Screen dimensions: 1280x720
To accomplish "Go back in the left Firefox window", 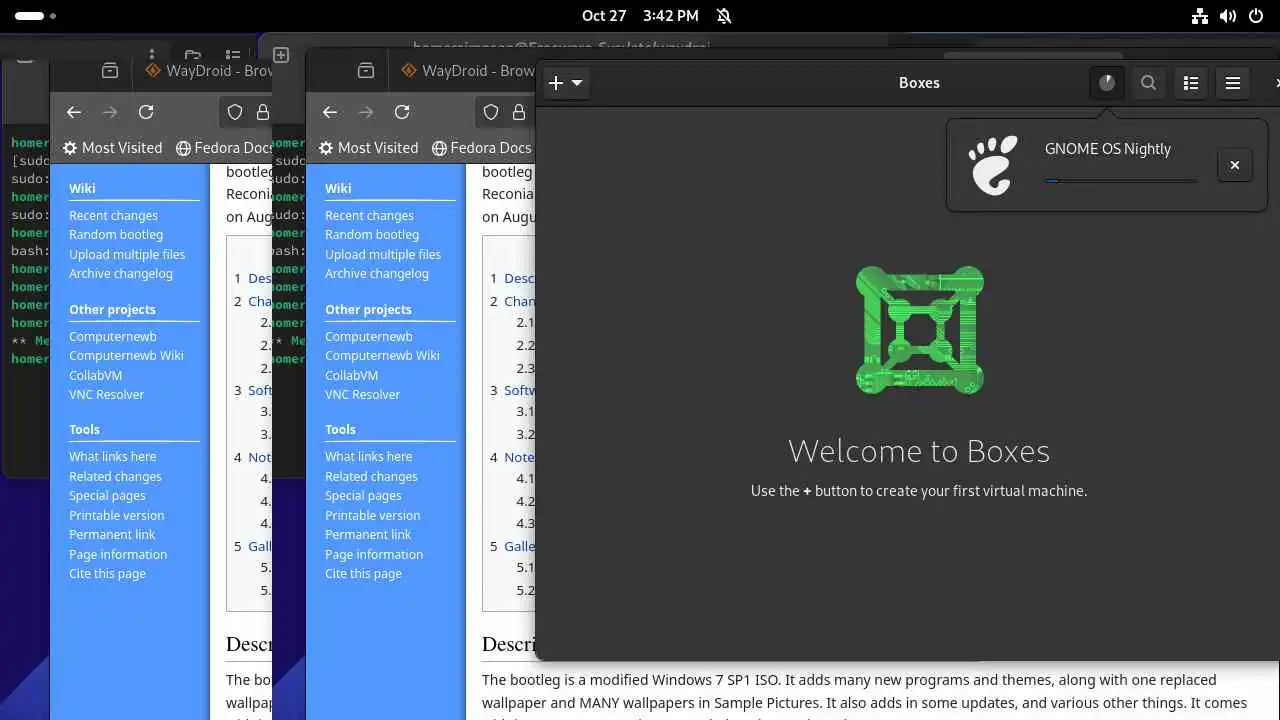I will pos(74,112).
